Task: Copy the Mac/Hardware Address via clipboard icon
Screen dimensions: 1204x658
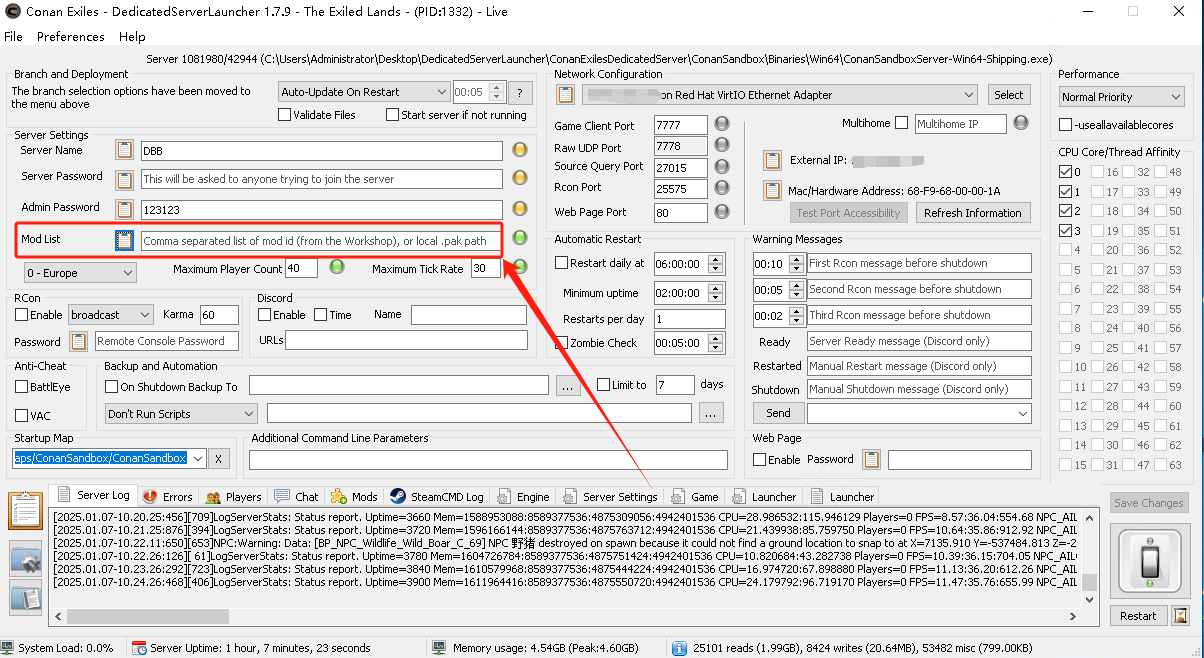Action: [772, 190]
